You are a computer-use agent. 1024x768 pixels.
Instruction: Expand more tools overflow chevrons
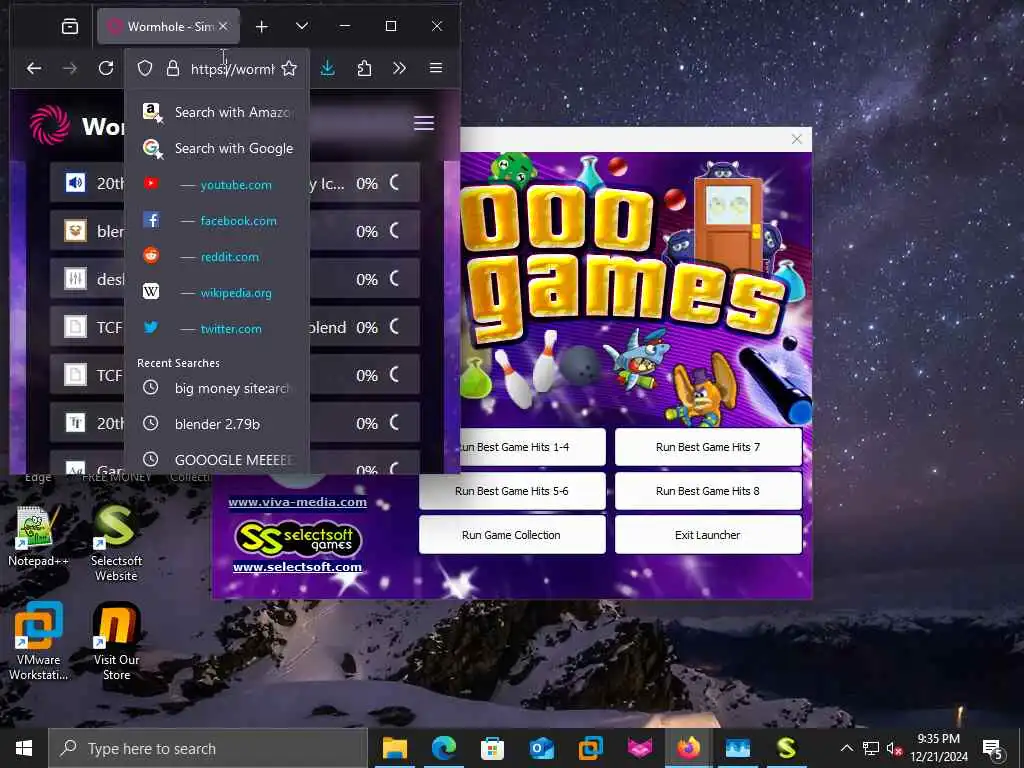click(x=400, y=68)
